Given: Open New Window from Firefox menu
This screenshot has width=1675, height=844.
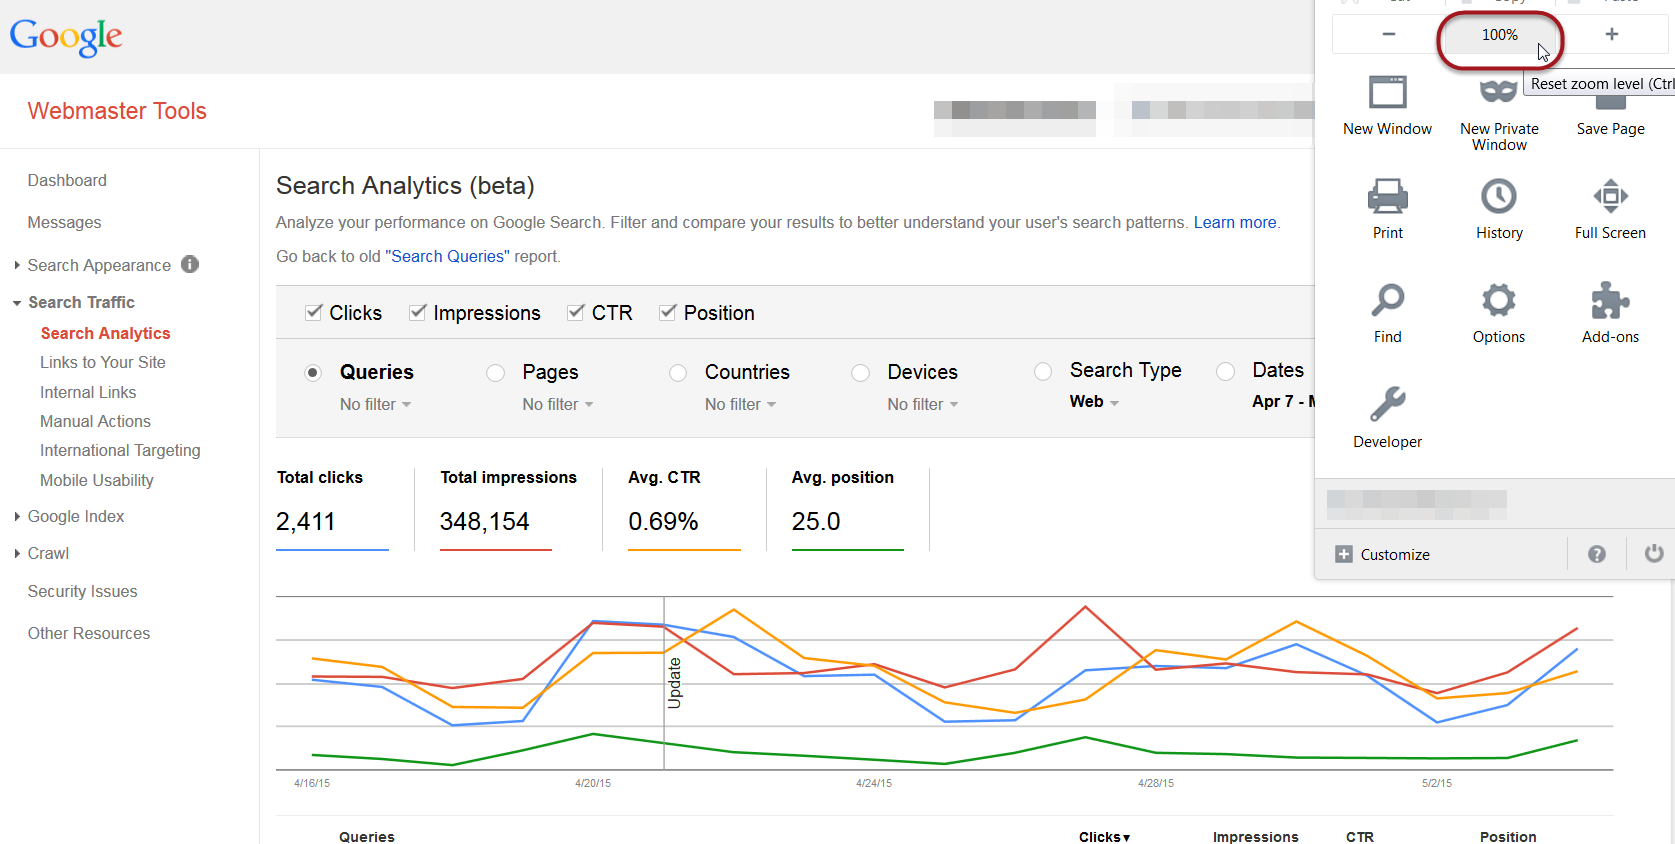Looking at the screenshot, I should tap(1387, 94).
